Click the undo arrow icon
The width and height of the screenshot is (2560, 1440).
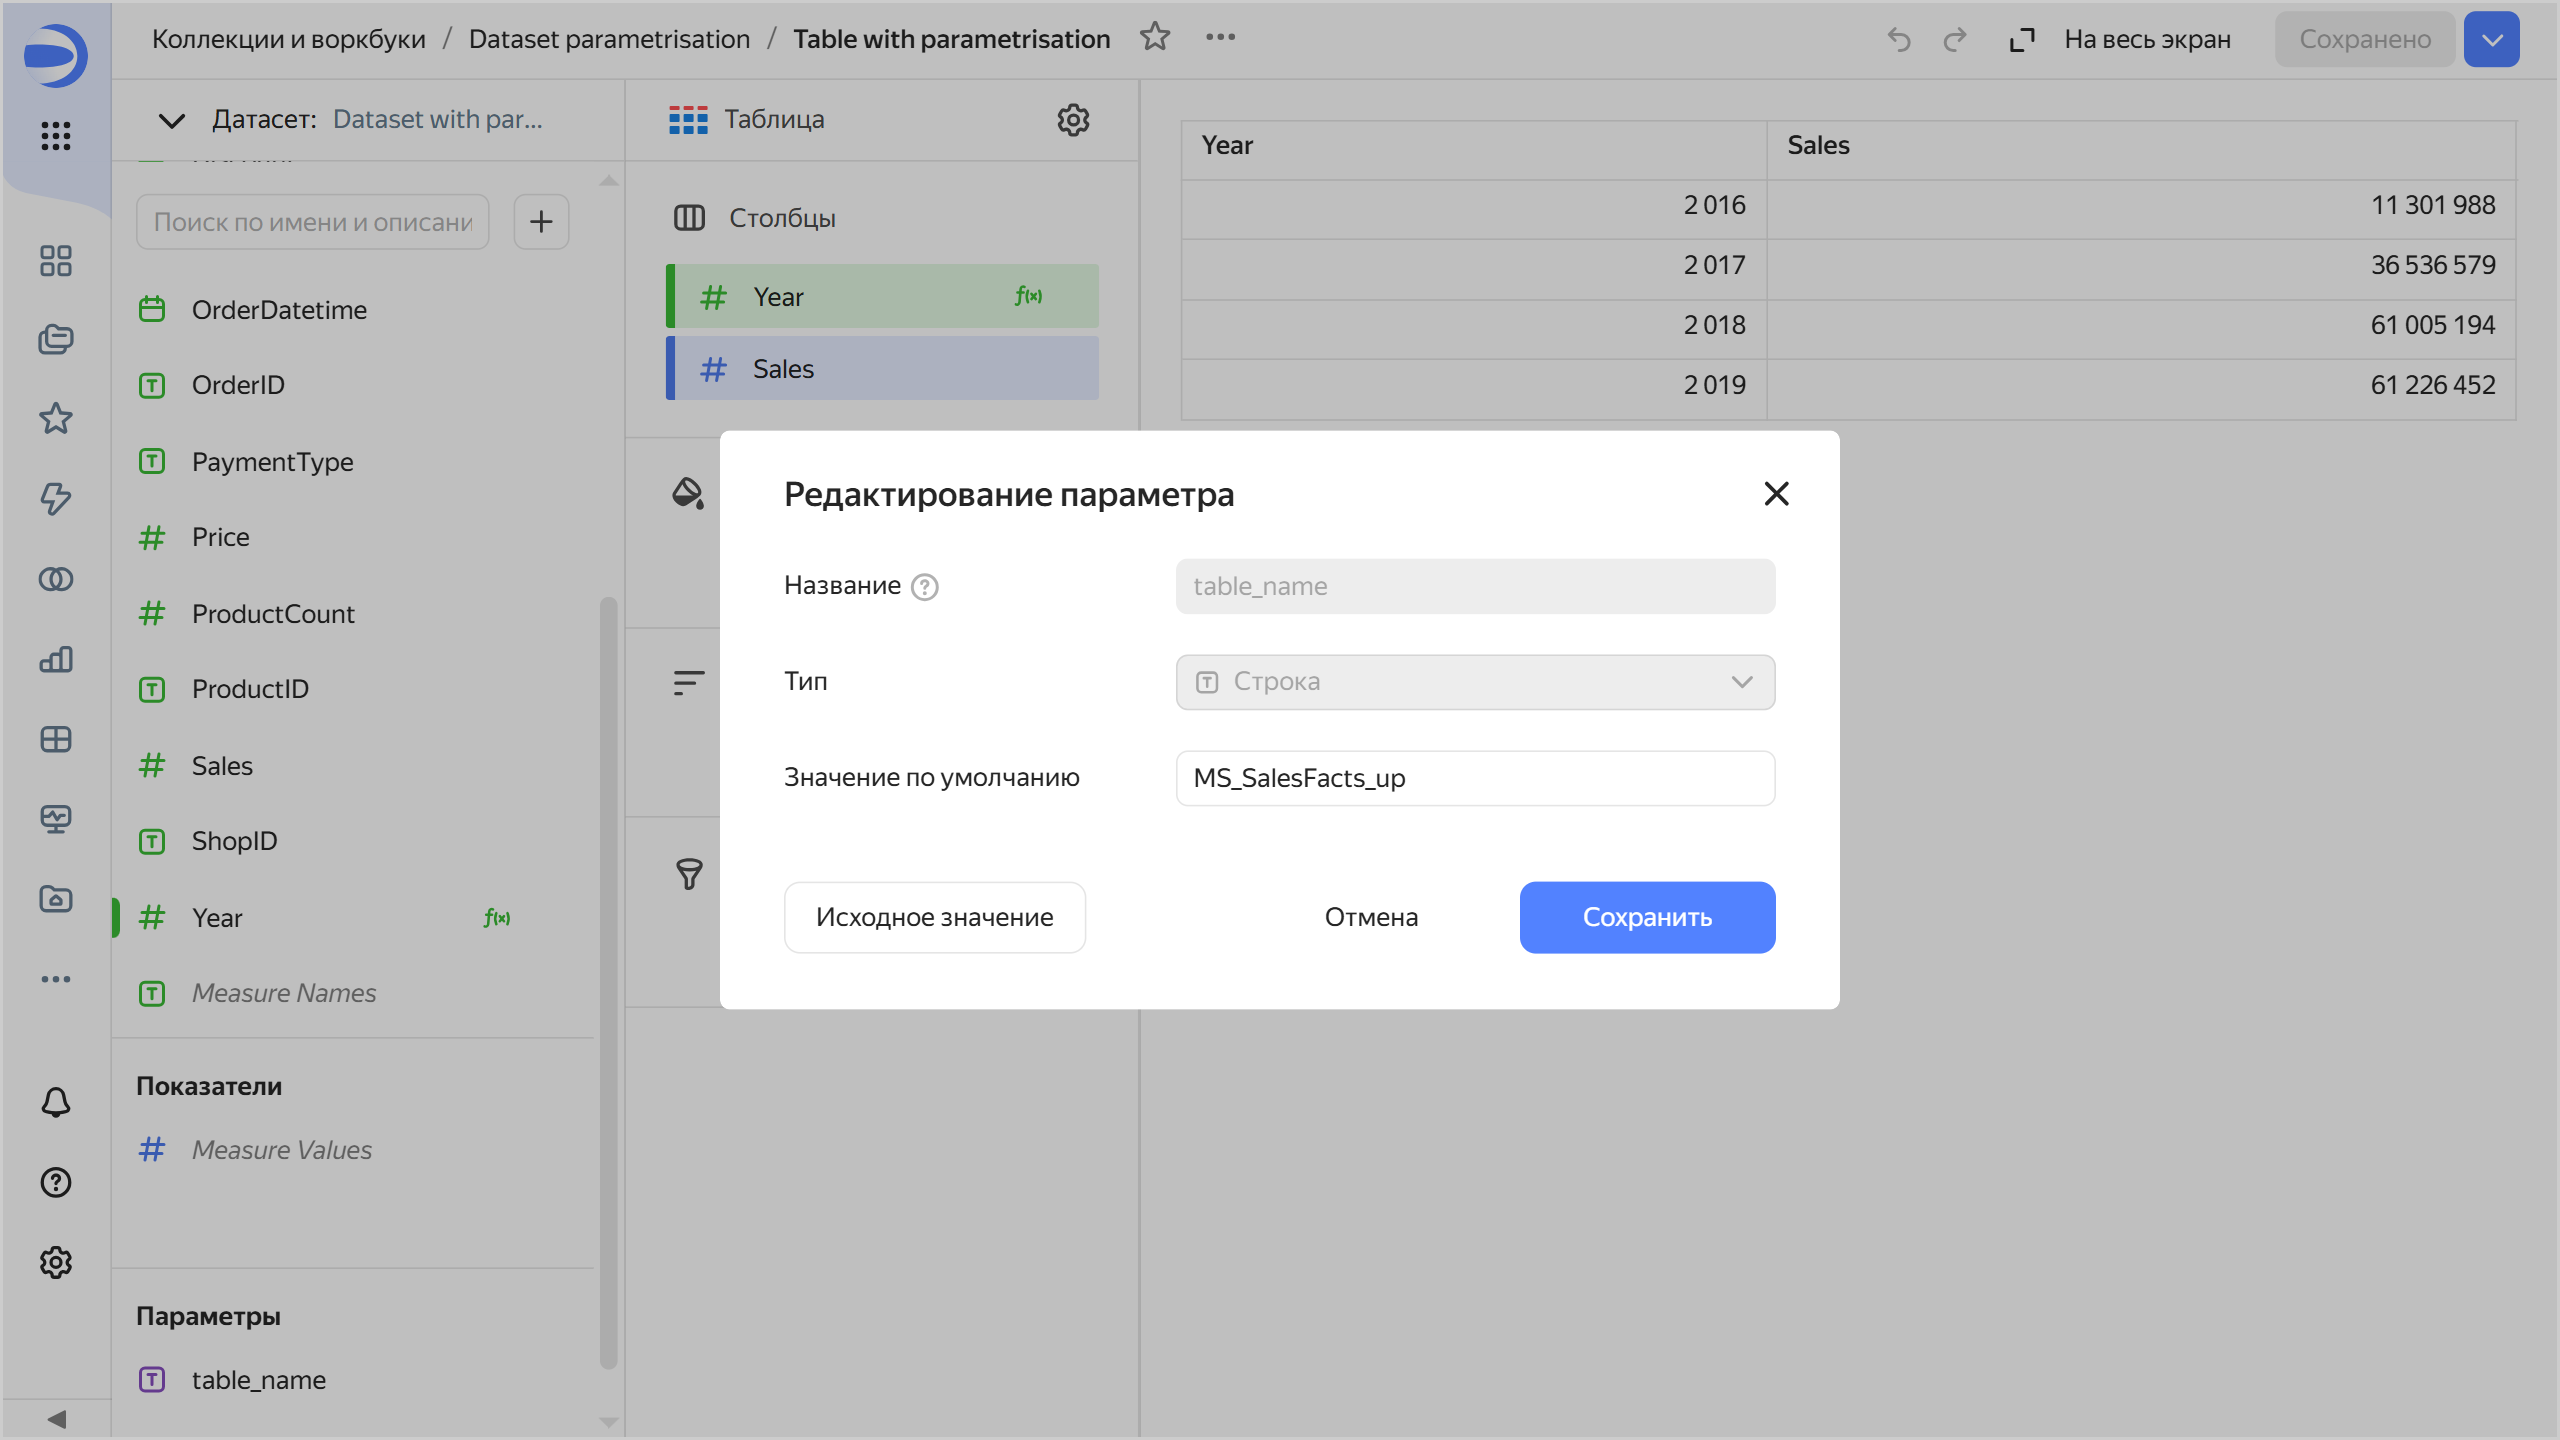pyautogui.click(x=1898, y=40)
